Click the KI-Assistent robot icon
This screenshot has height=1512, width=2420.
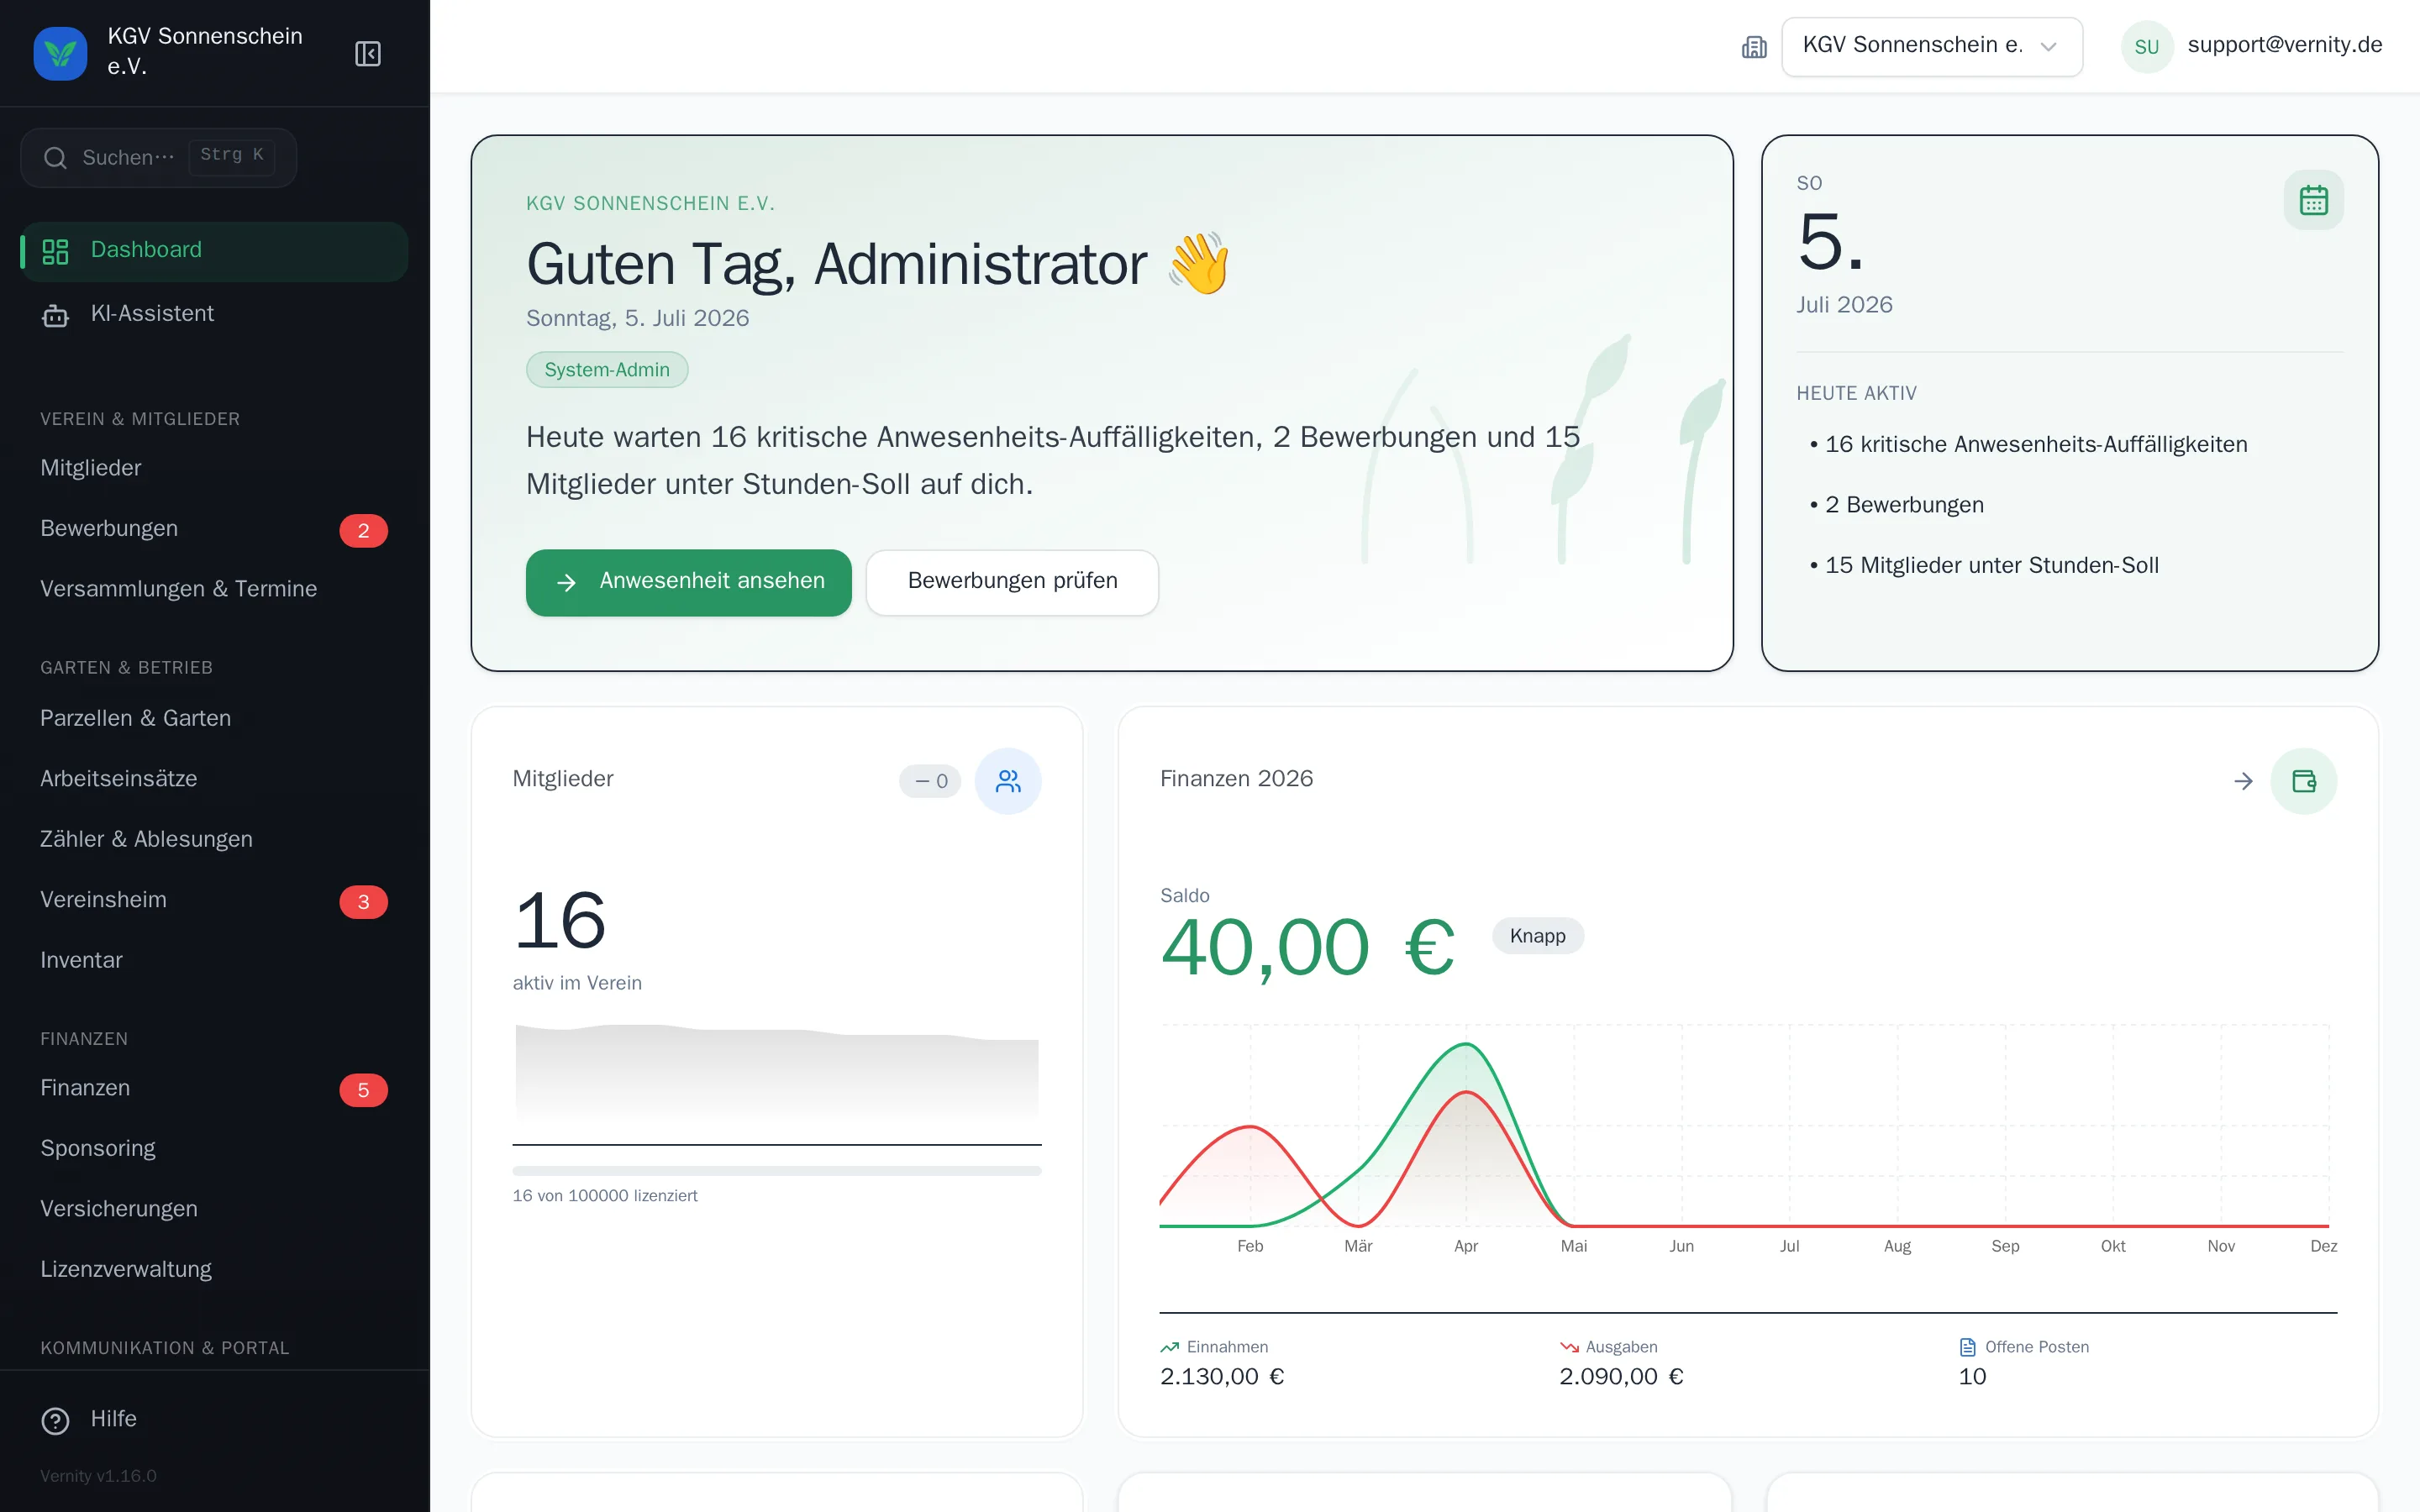tap(55, 315)
